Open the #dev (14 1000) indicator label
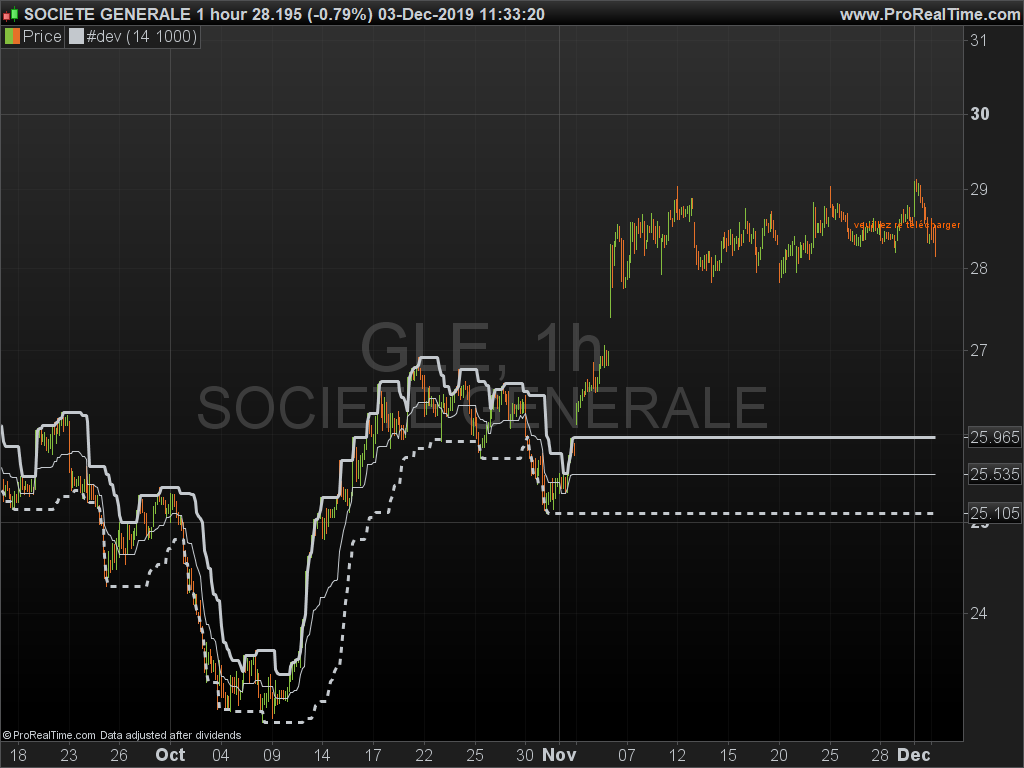Viewport: 1024px width, 768px height. 142,37
